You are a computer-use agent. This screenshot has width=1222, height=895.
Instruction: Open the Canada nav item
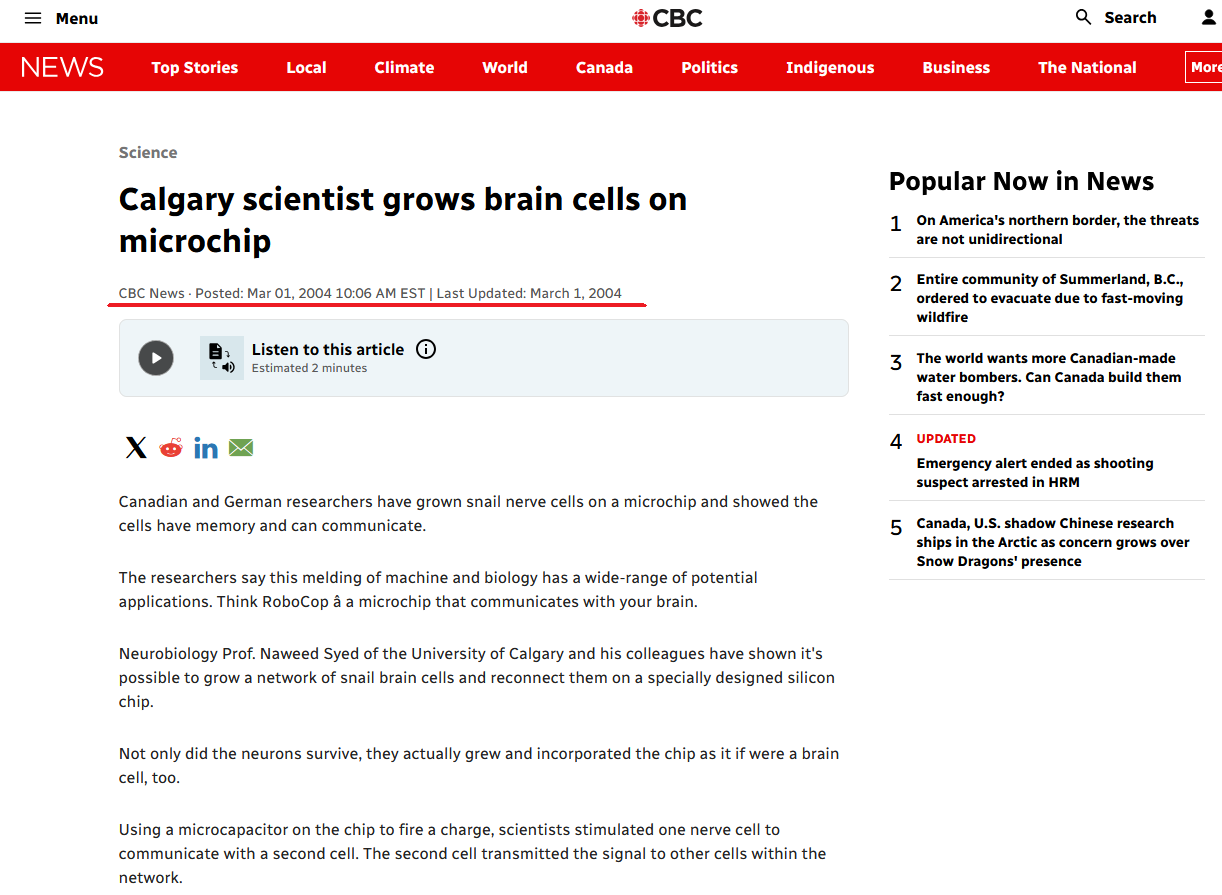coord(604,67)
